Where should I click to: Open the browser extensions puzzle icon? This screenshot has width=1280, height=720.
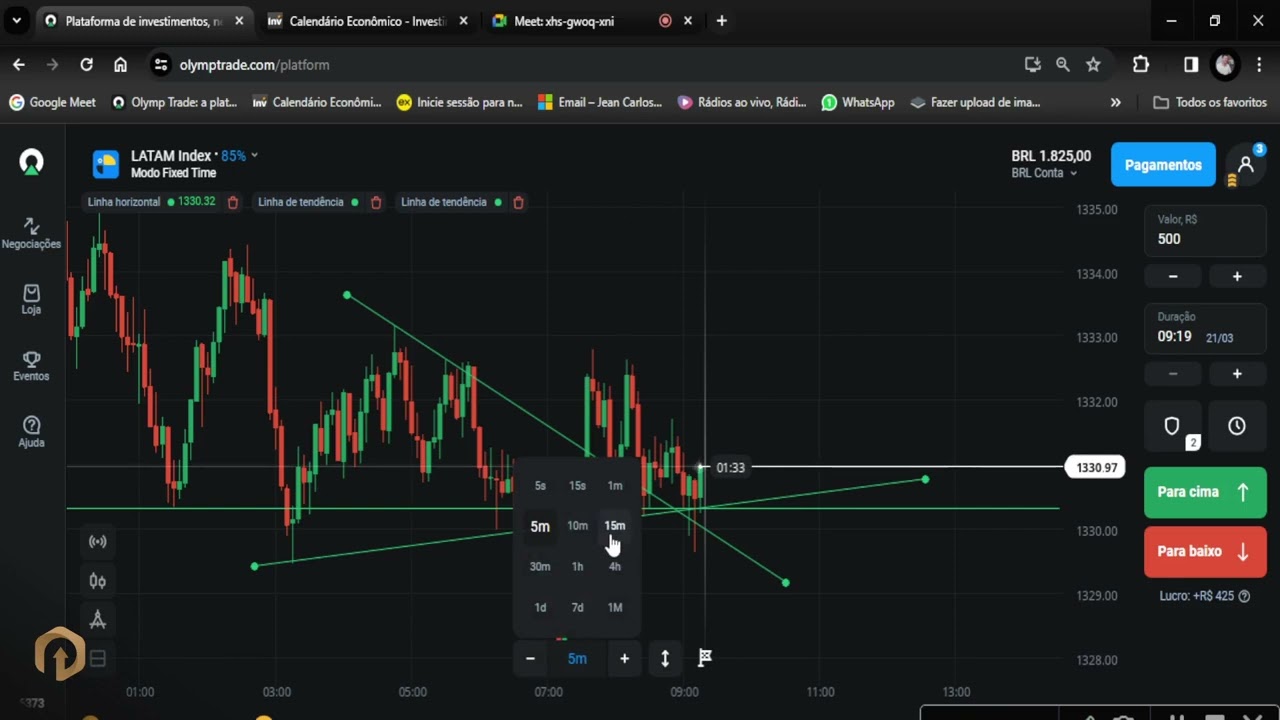tap(1141, 64)
